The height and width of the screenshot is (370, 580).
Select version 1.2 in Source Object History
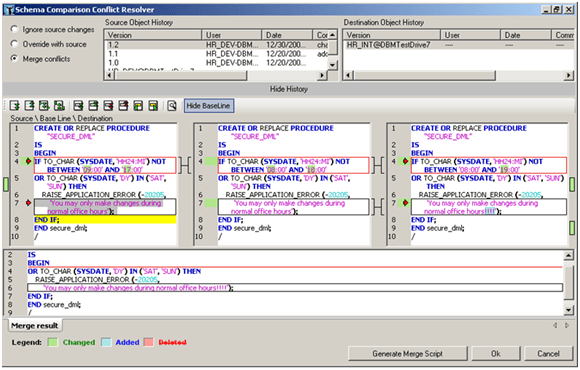216,45
